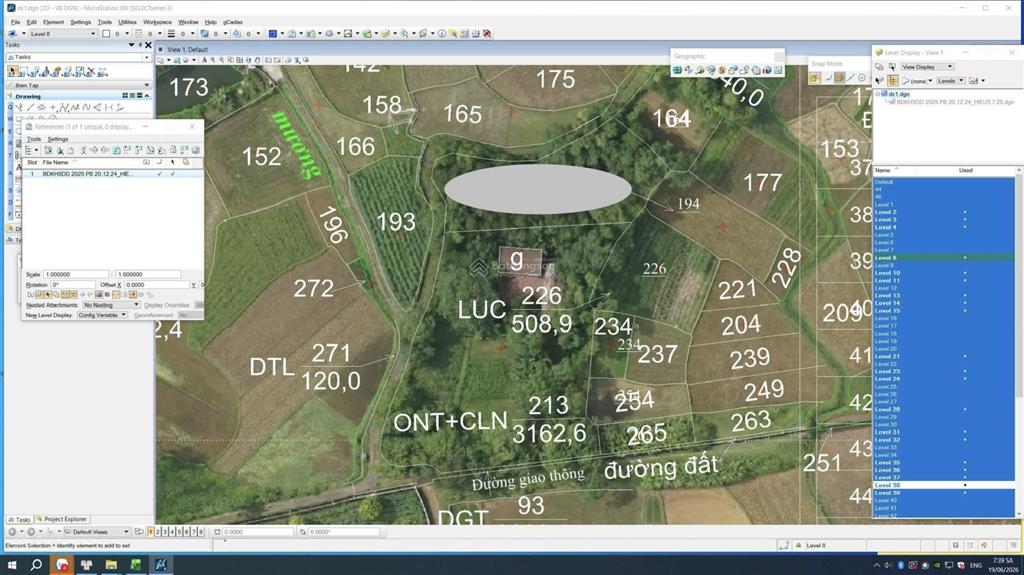Select the BDKHSDD 2025 reference file row
The image size is (1024, 575).
113,174
